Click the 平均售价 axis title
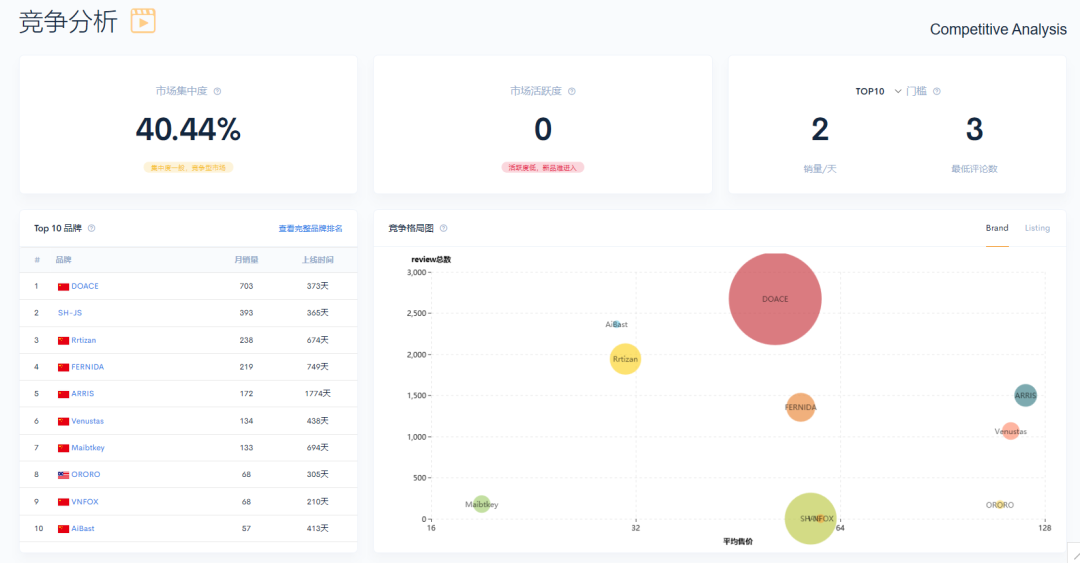The height and width of the screenshot is (563, 1080). point(738,542)
